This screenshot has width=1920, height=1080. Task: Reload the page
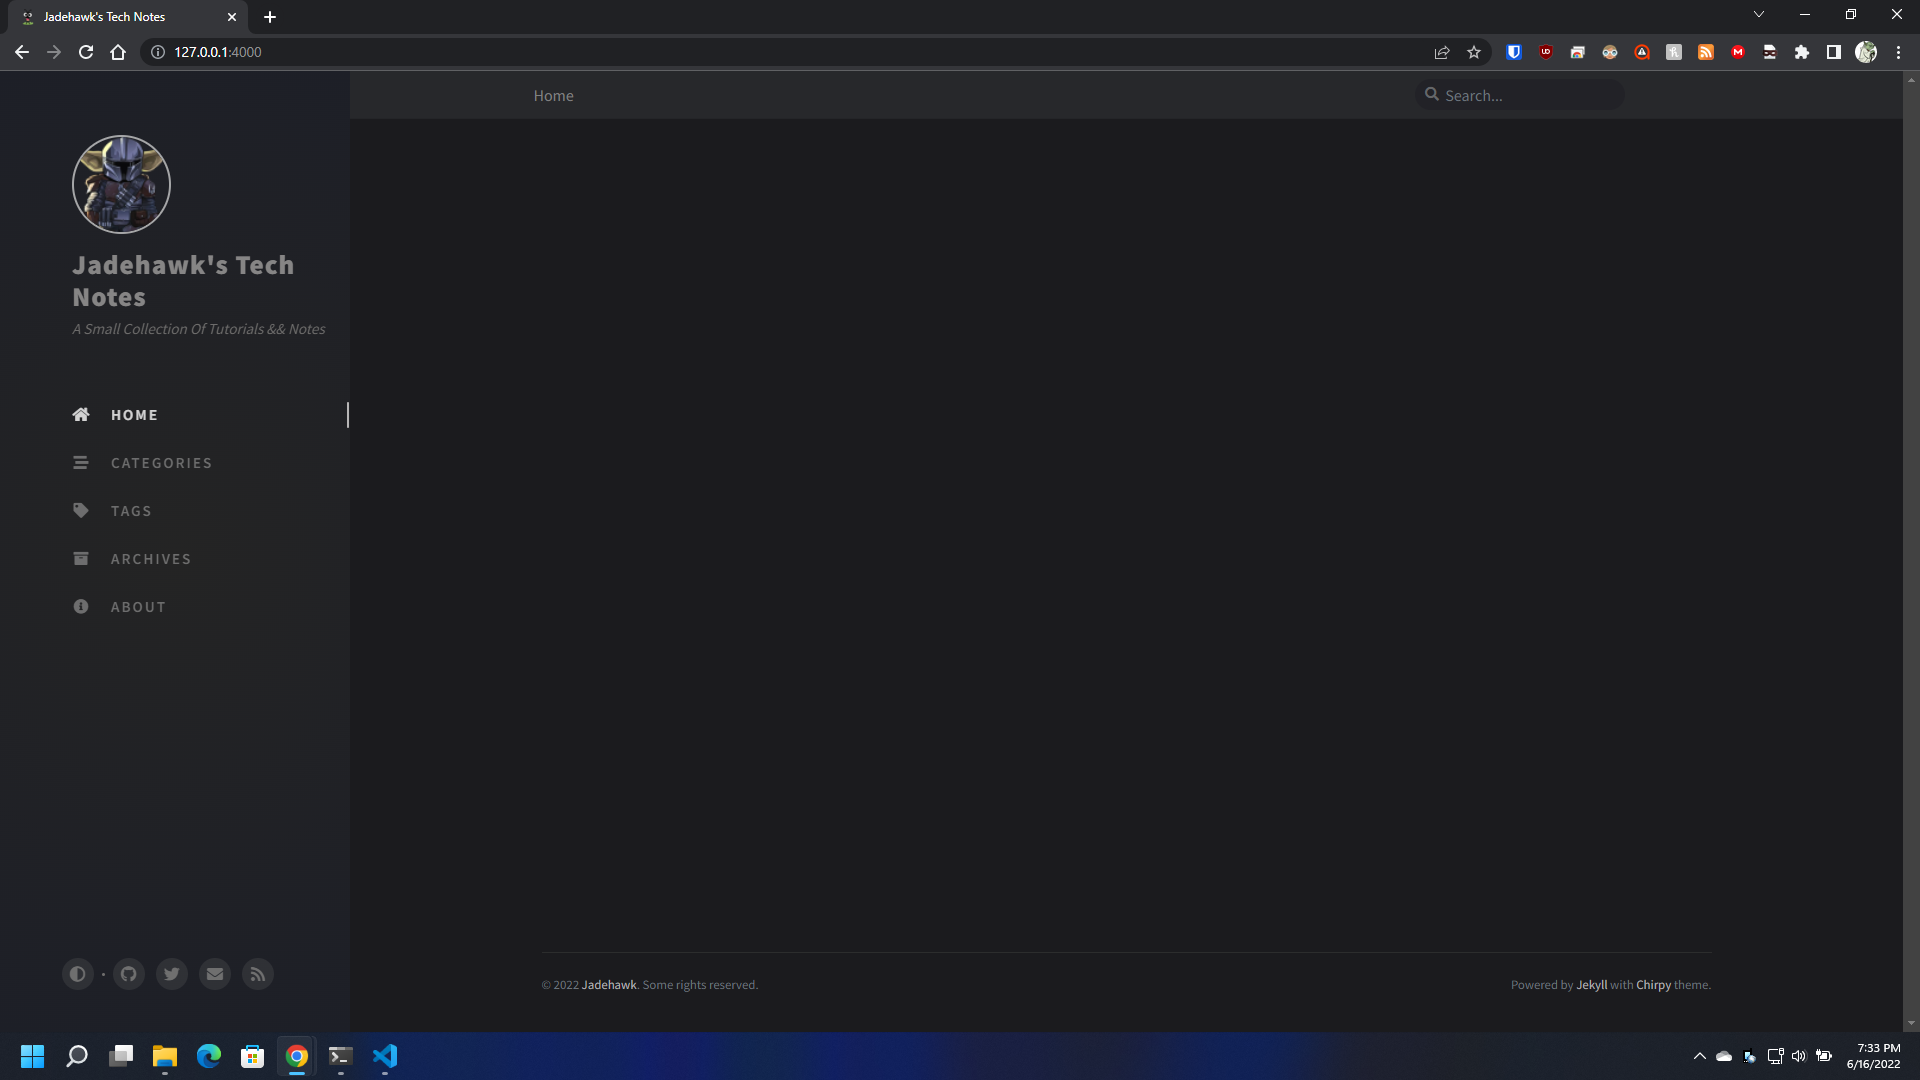(x=86, y=52)
